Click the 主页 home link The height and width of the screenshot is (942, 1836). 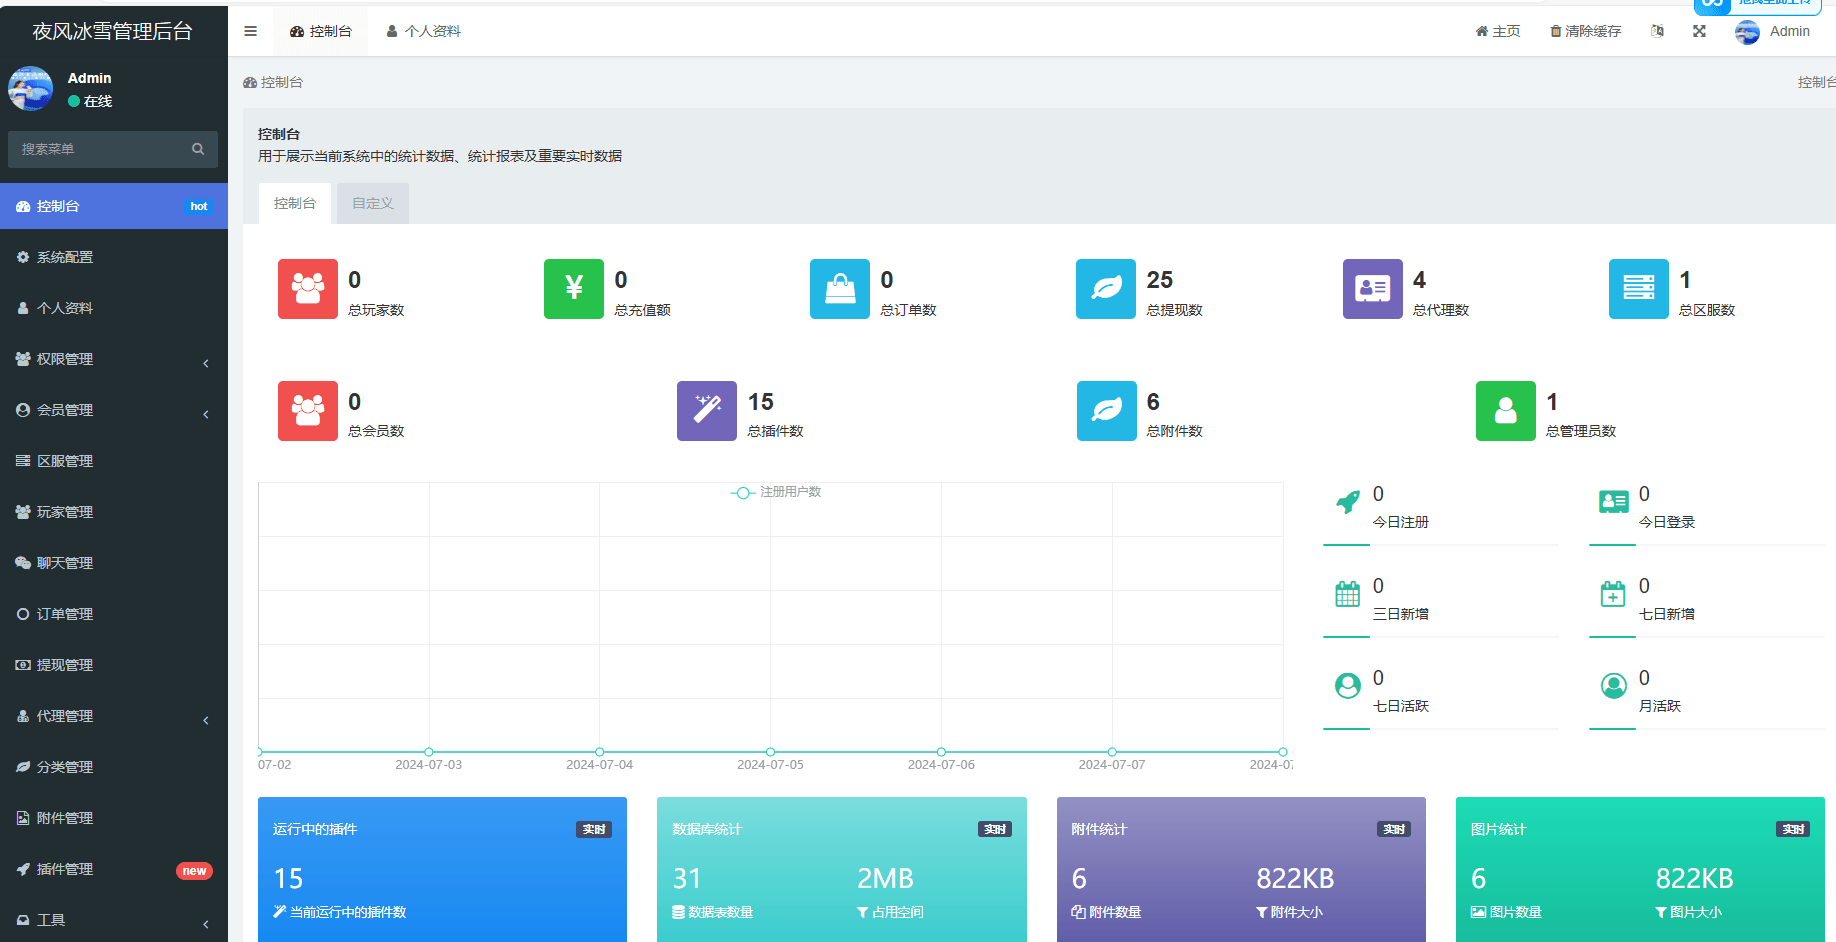1498,31
